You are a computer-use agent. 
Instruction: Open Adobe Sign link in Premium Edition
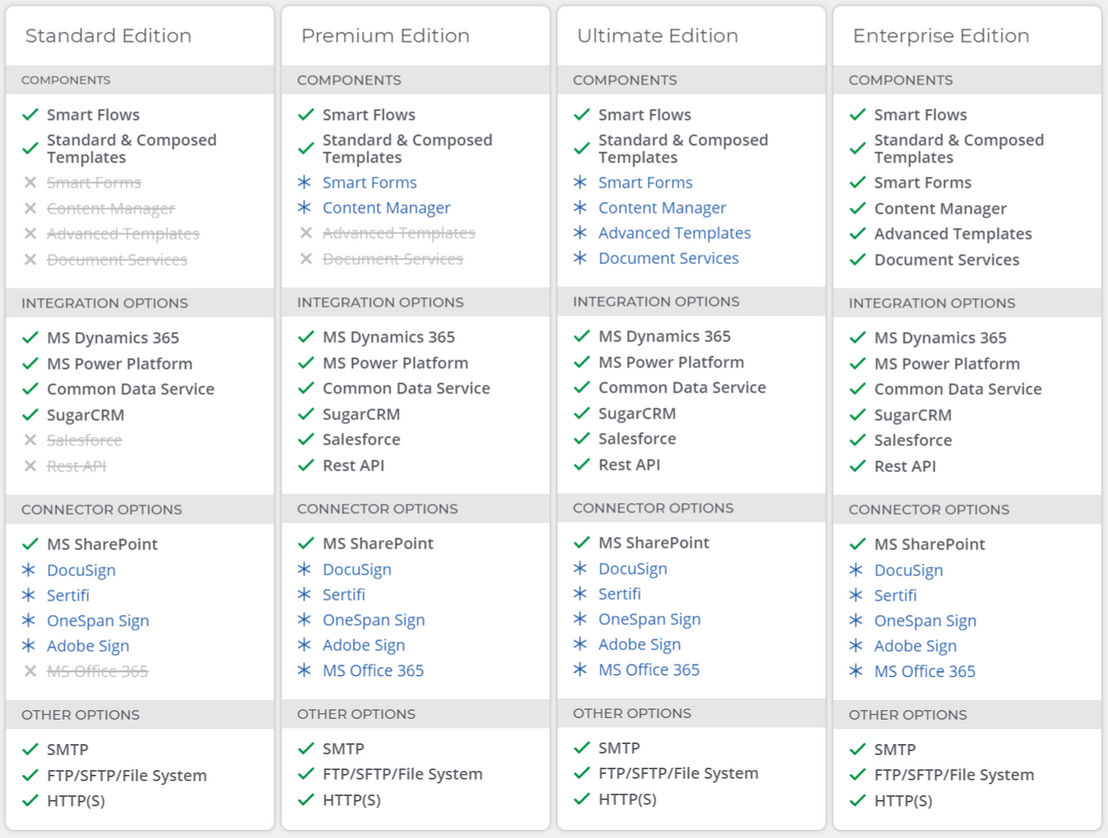coord(364,645)
